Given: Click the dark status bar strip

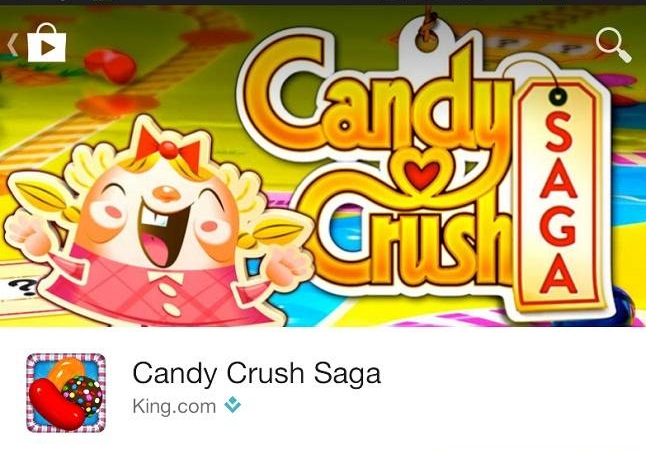Looking at the screenshot, I should click(x=323, y=2).
